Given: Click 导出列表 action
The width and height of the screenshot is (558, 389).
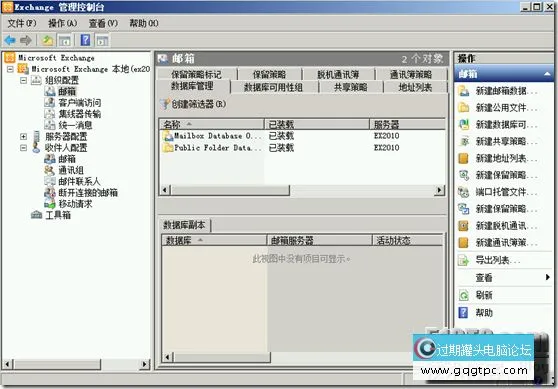Looking at the screenshot, I should pos(489,260).
